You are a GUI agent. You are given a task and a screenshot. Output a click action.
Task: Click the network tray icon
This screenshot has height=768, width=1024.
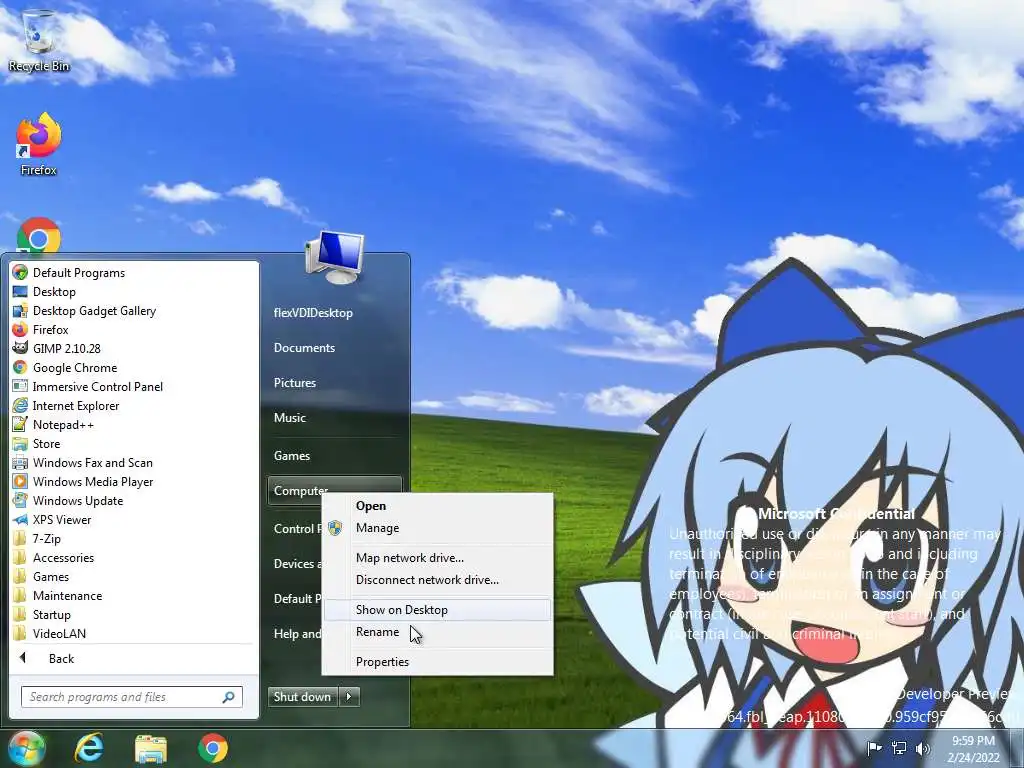(x=899, y=748)
